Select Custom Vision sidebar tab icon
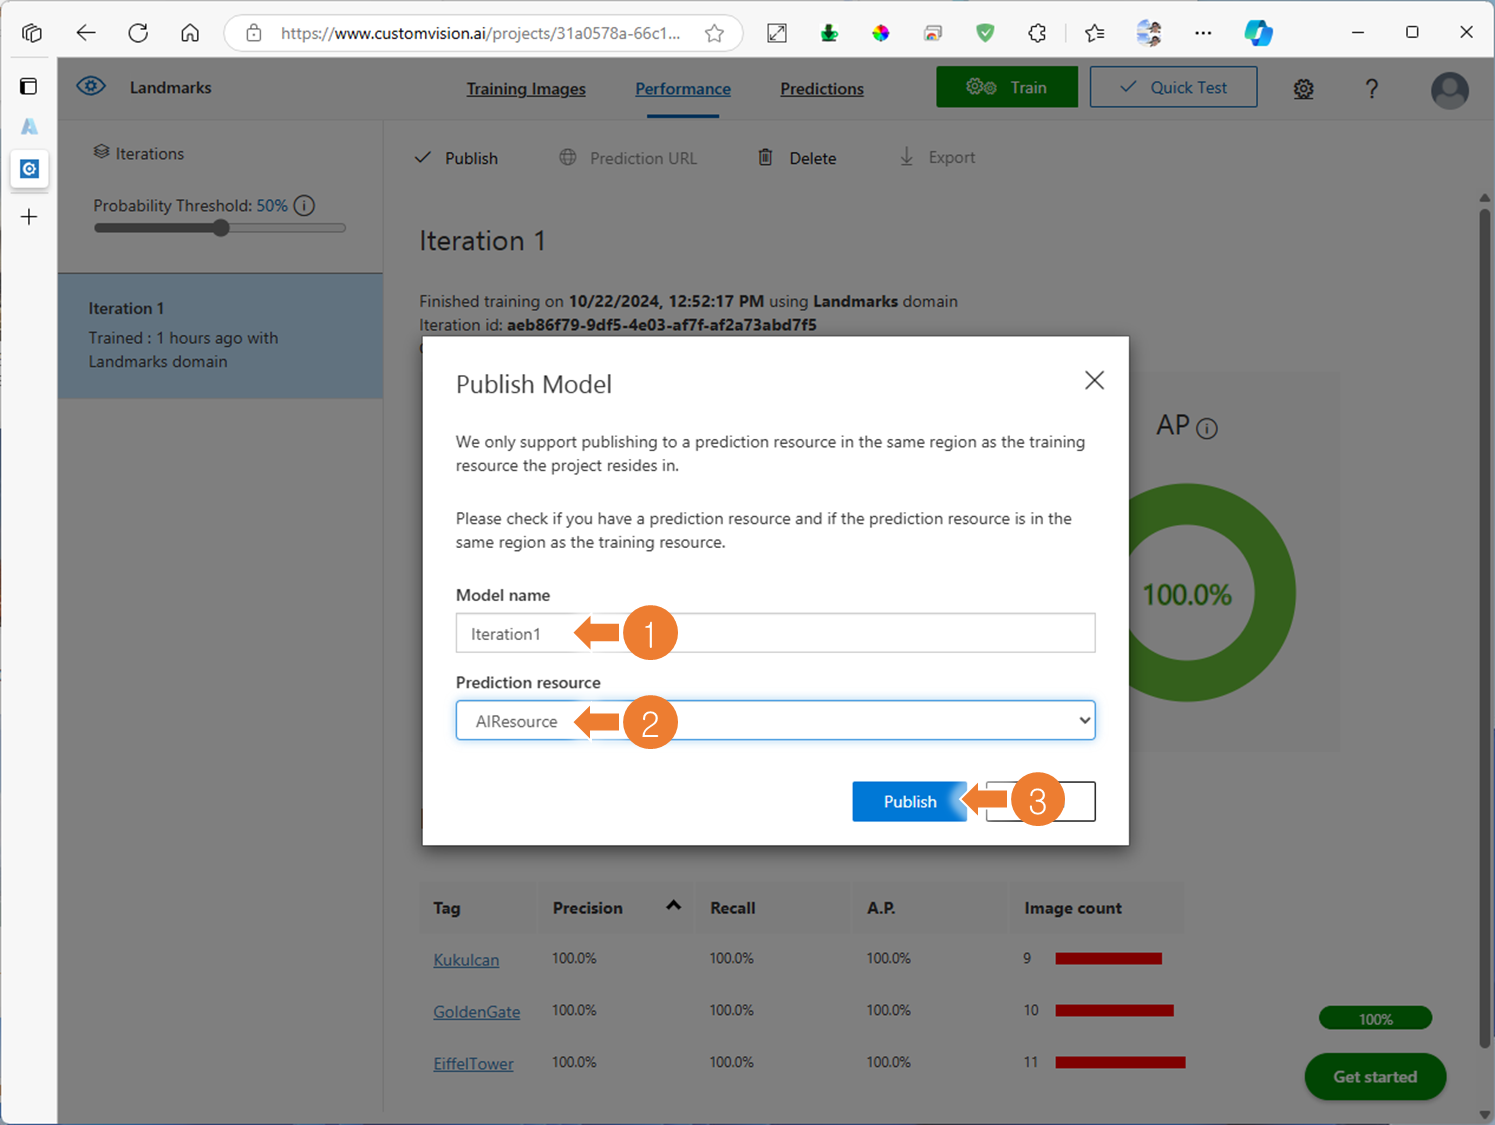 click(x=29, y=169)
